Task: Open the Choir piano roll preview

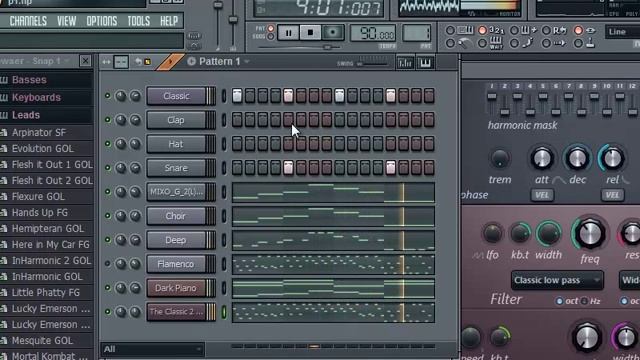Action: (x=333, y=216)
